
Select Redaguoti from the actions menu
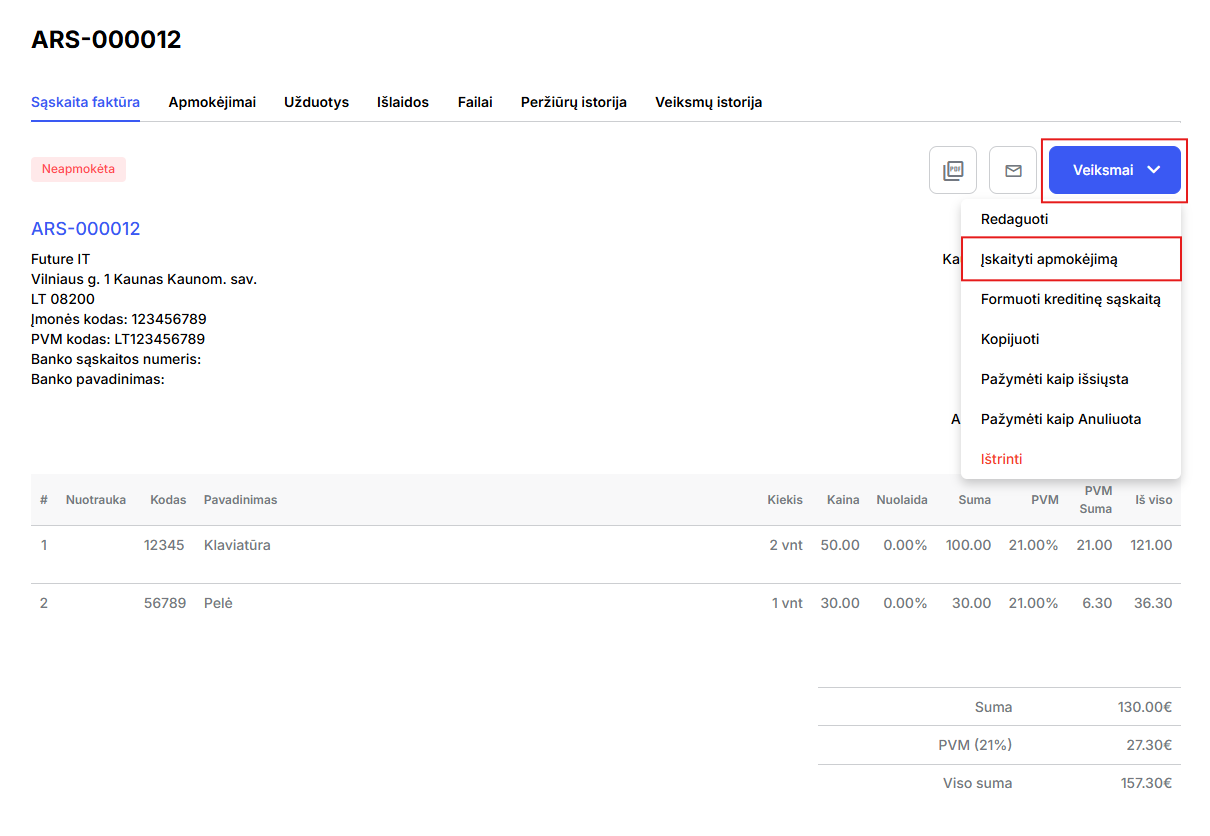click(x=1071, y=219)
